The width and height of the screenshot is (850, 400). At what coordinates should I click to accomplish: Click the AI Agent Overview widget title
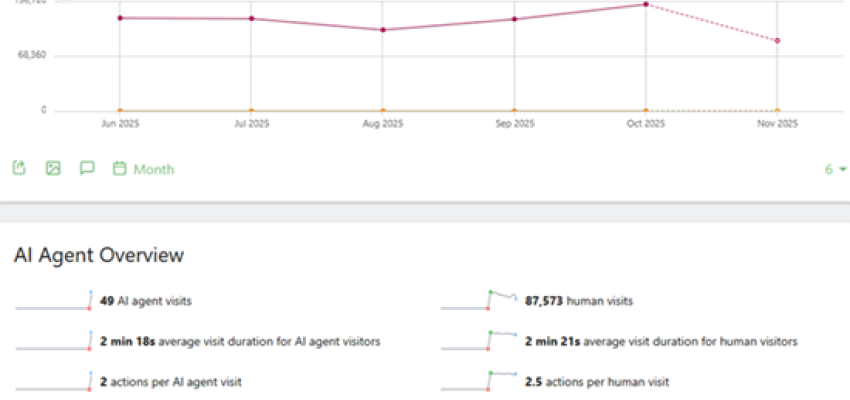tap(98, 255)
